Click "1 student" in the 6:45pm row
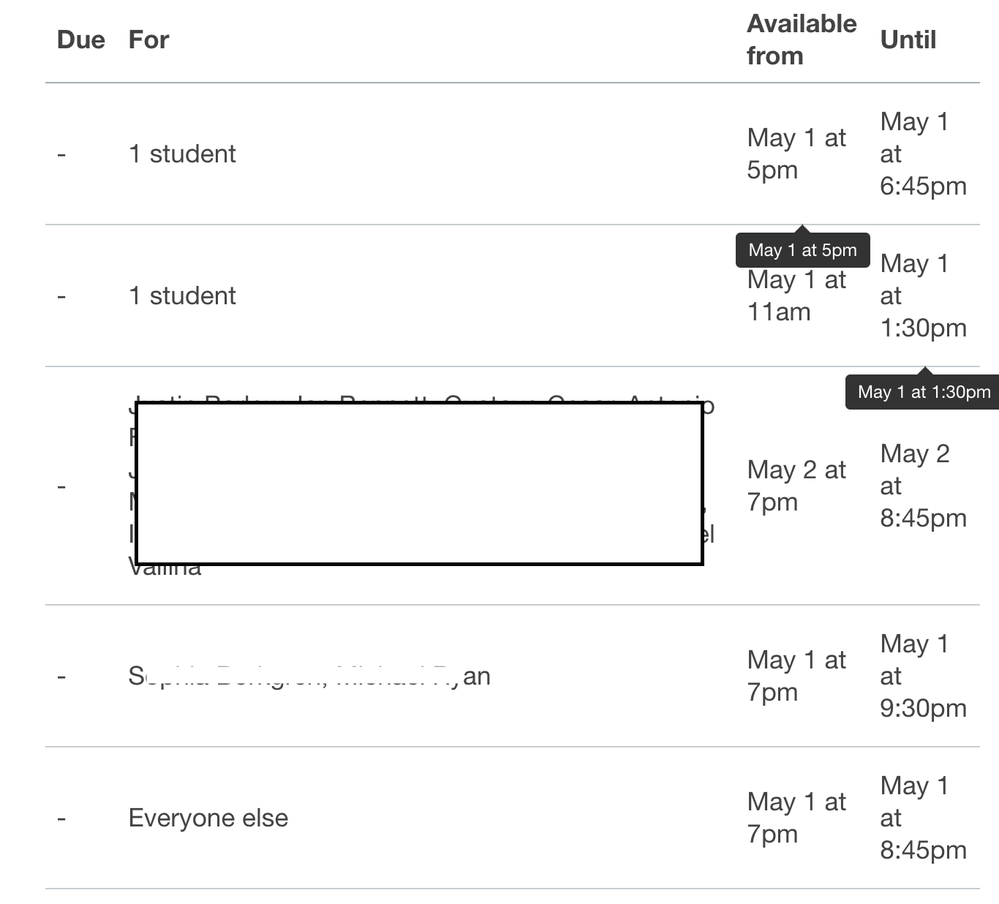Screen dimensions: 999x904 coord(182,154)
